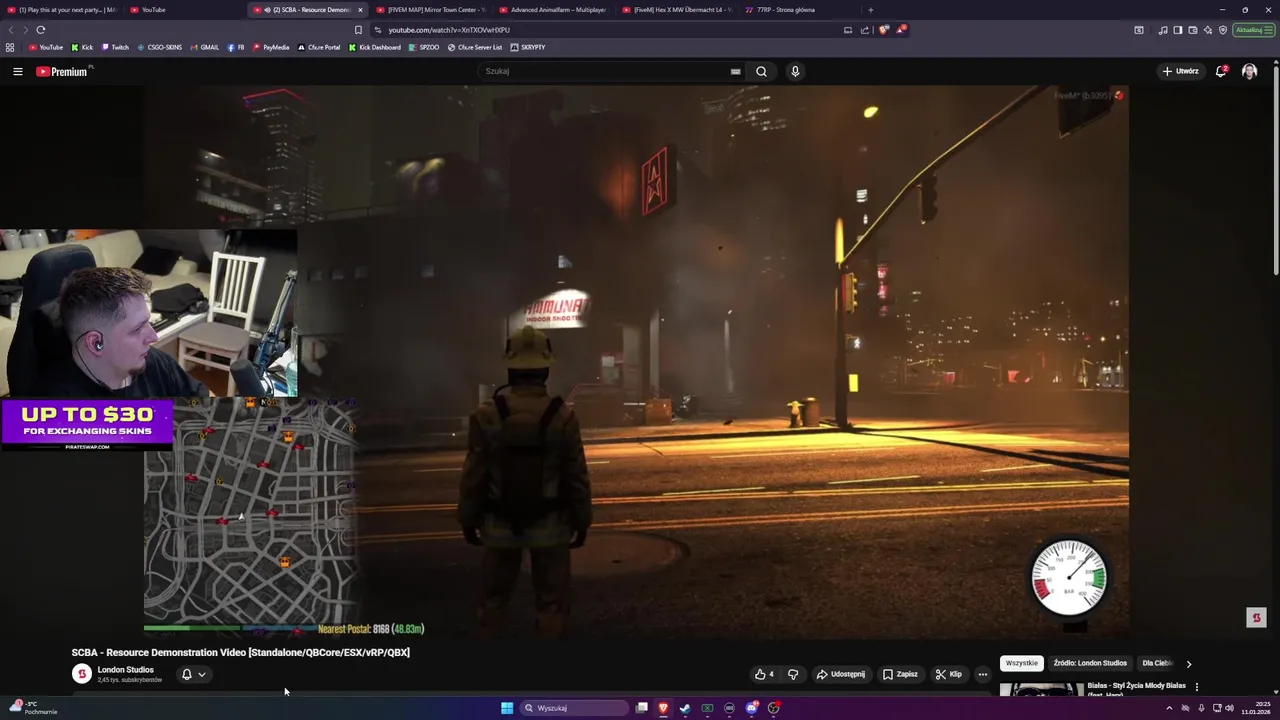Open more actions three-dot menu under video
Viewport: 1280px width, 720px height.
pos(982,674)
